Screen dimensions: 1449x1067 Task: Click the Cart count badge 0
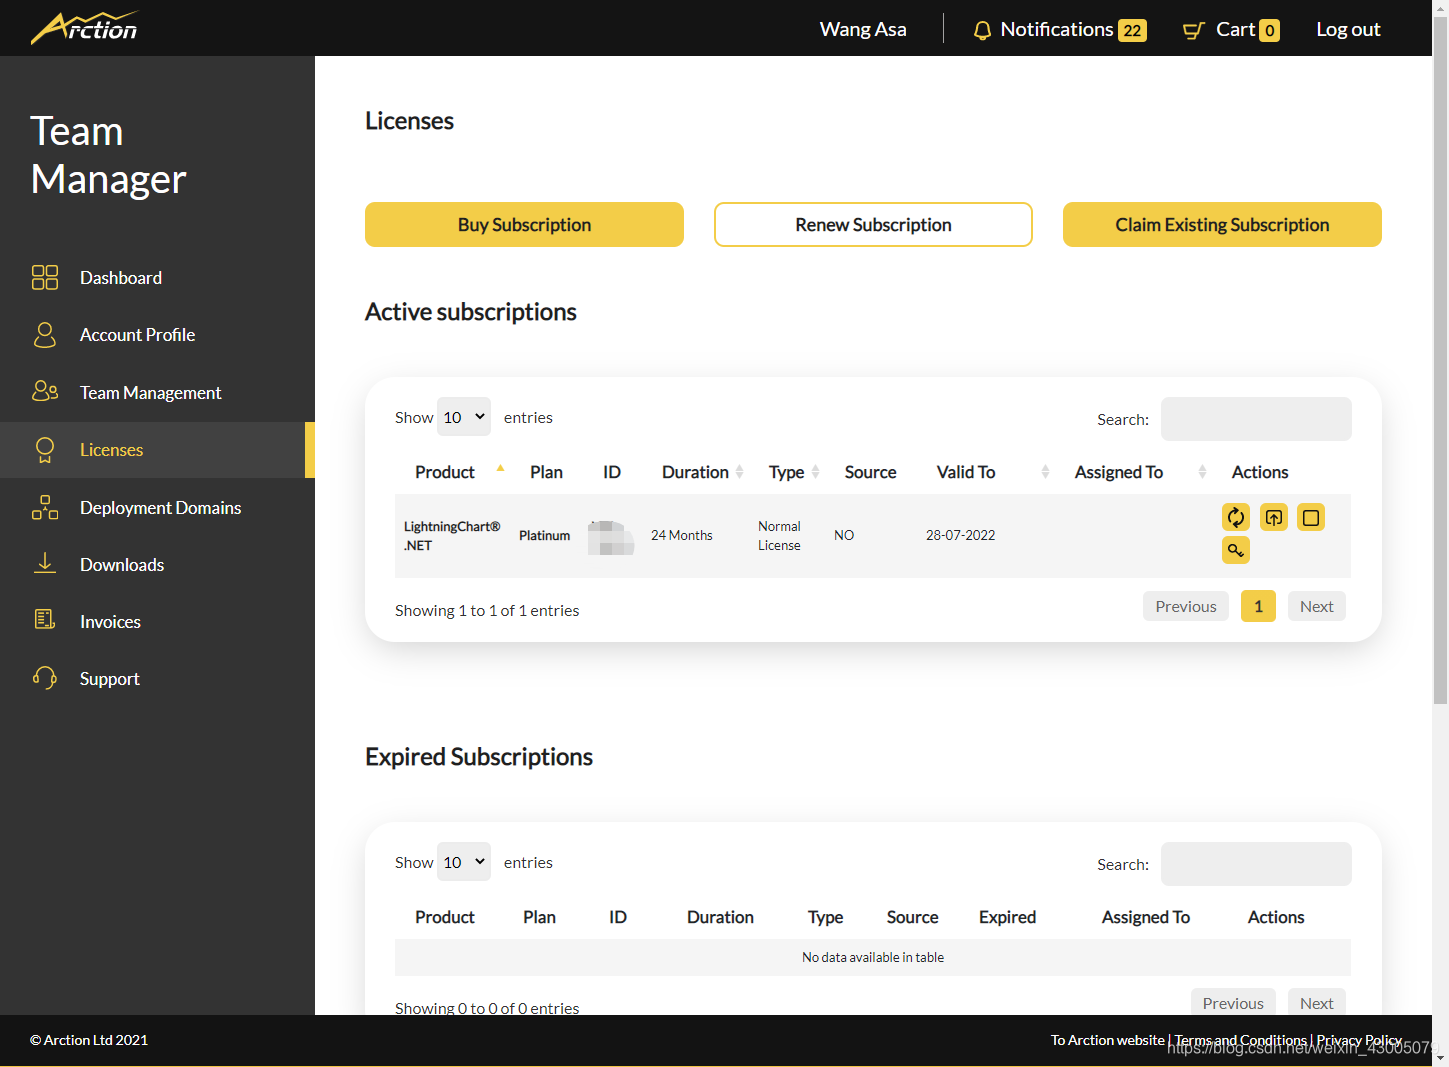click(x=1269, y=30)
